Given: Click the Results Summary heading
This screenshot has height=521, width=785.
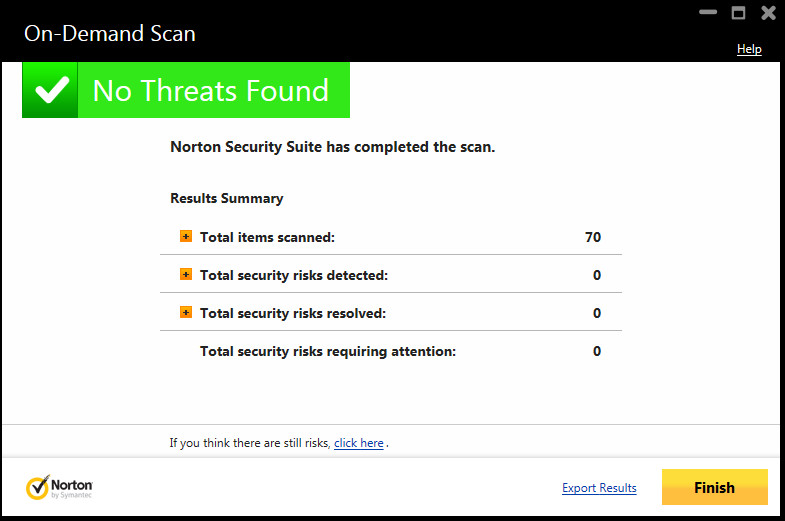Looking at the screenshot, I should (x=227, y=198).
